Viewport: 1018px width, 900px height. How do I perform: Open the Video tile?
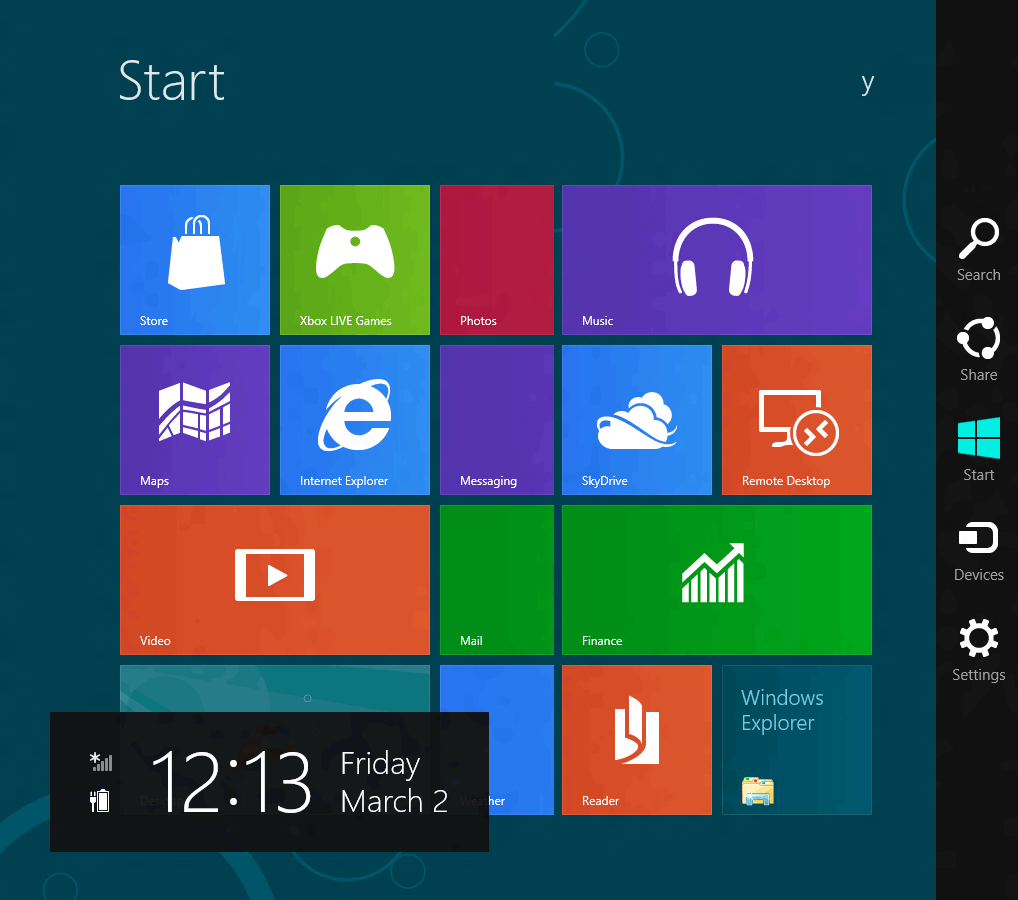[x=275, y=580]
